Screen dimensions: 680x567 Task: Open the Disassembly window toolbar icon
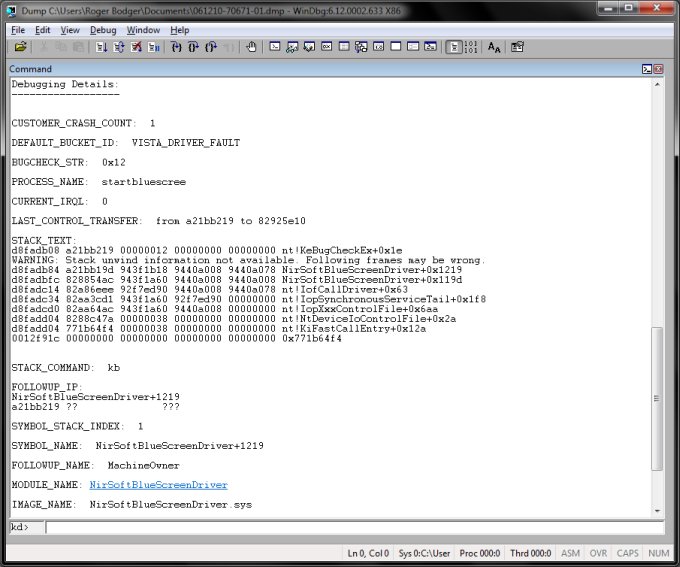point(378,46)
